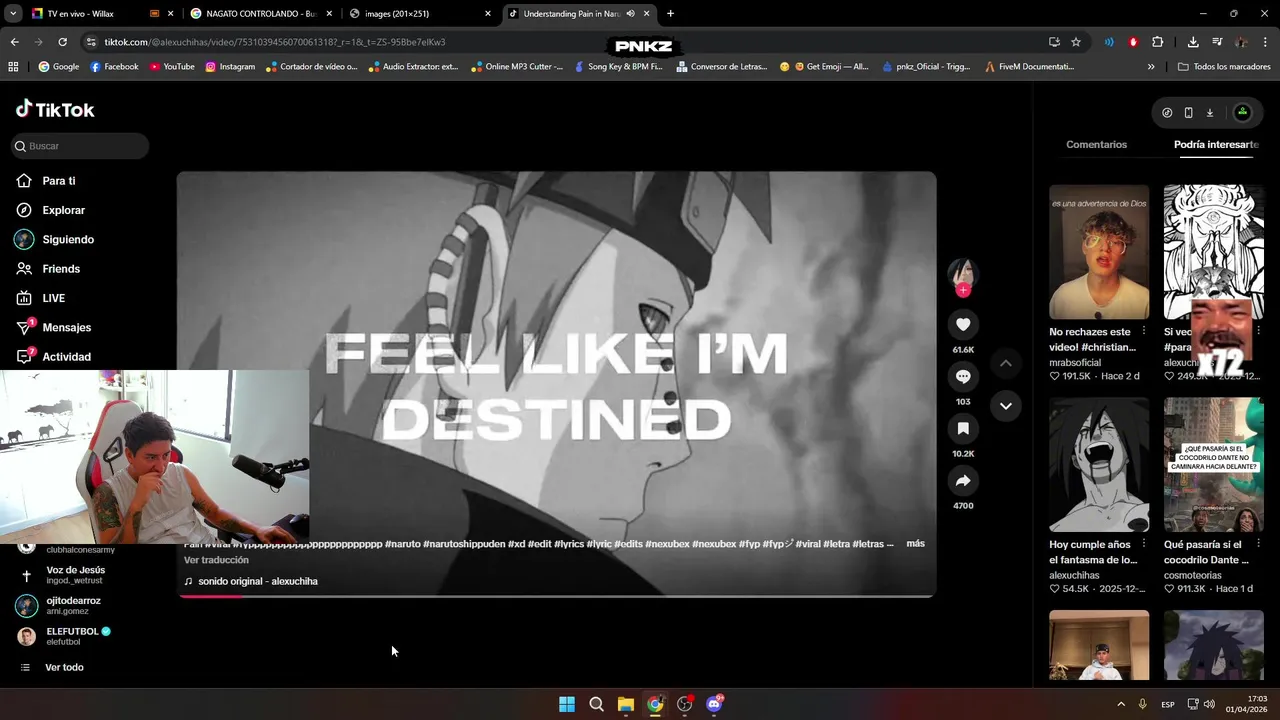Open the green profile avatar menu
The image size is (1280, 720).
[1242, 113]
